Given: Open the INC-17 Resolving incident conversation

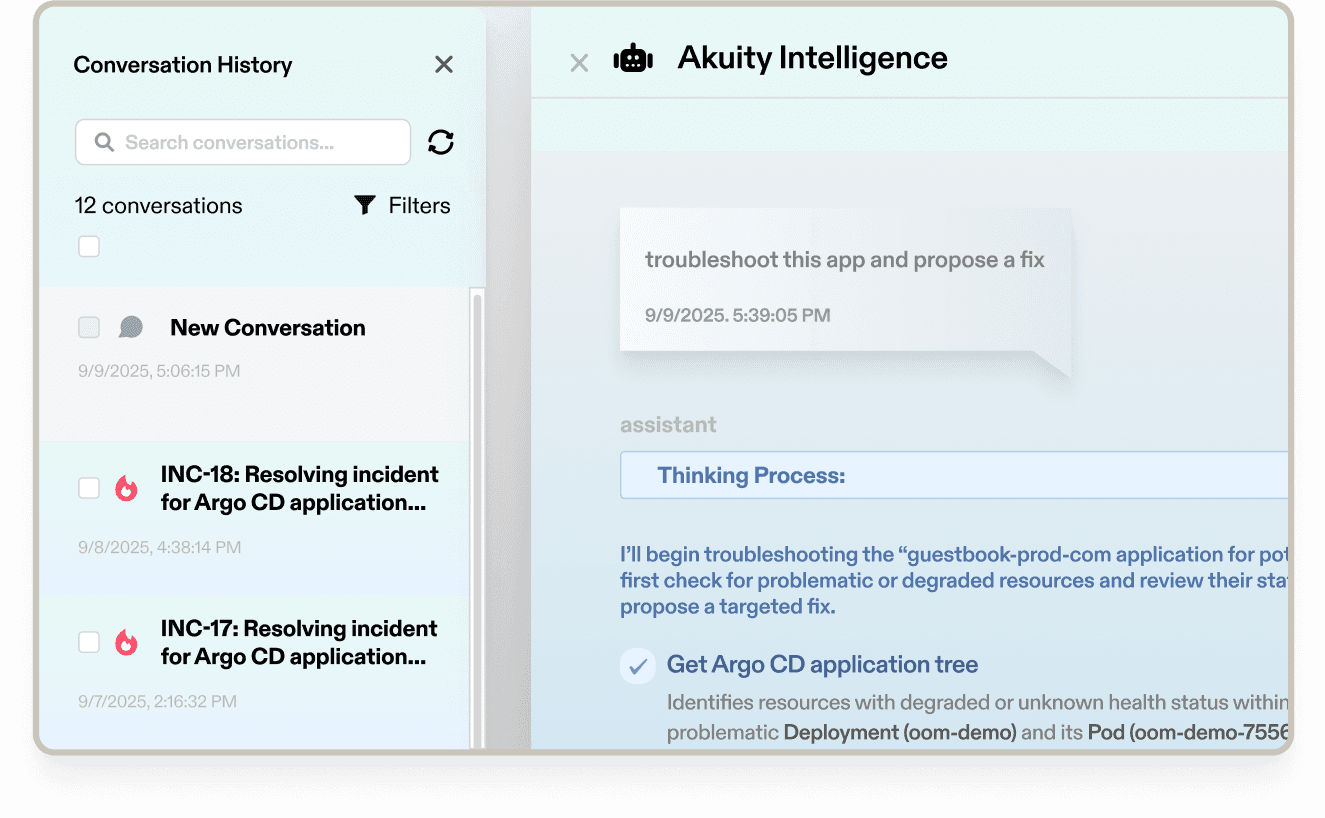Looking at the screenshot, I should [299, 642].
